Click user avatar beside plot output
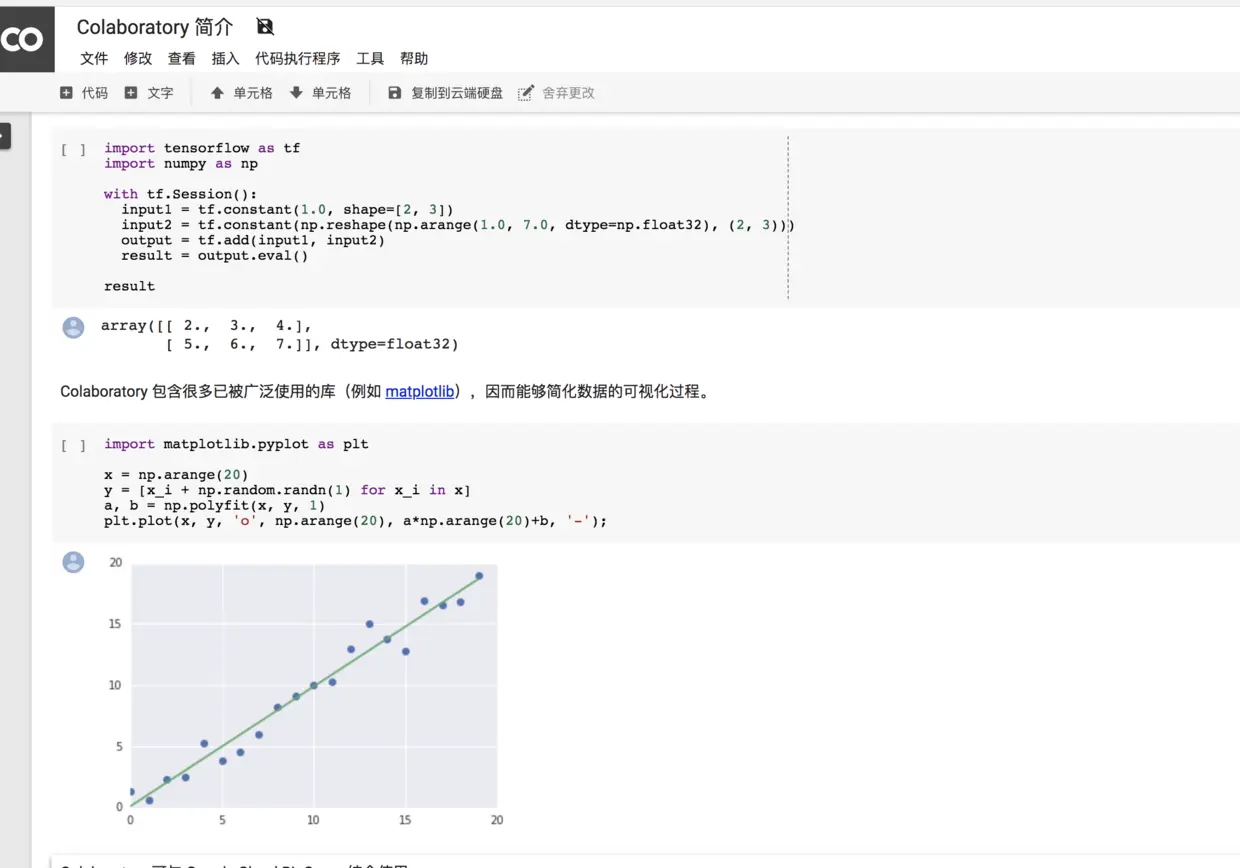 [x=73, y=562]
